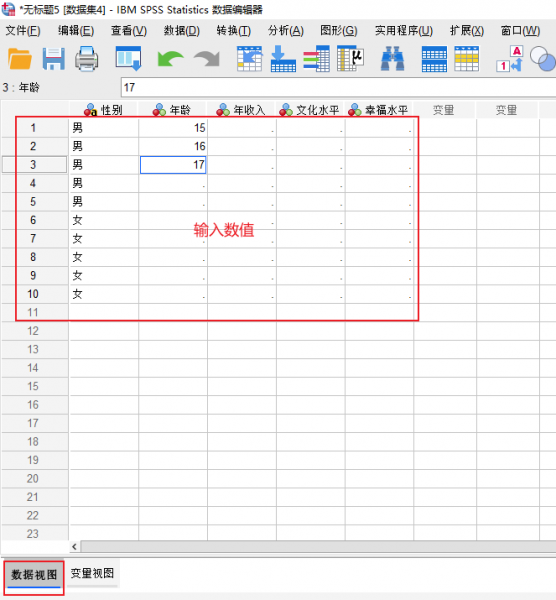
Task: Toggle the Value labels icon
Action: [509, 59]
